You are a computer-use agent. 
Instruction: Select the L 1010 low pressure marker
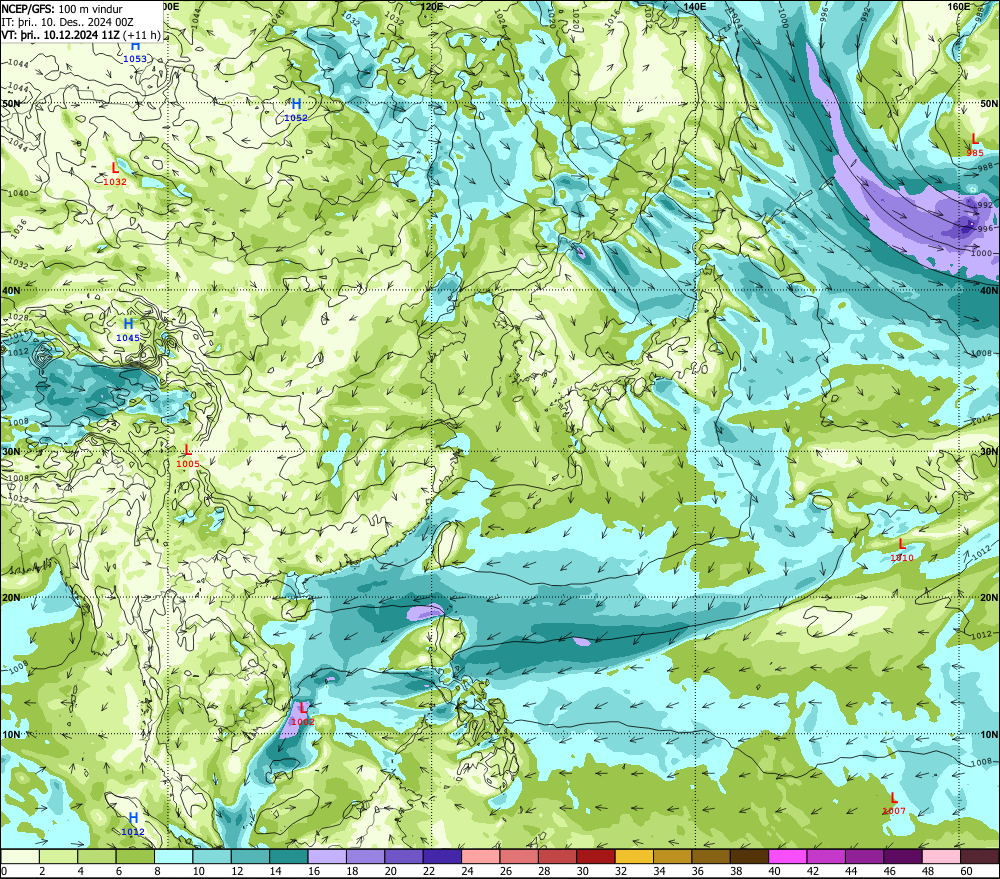tap(902, 549)
